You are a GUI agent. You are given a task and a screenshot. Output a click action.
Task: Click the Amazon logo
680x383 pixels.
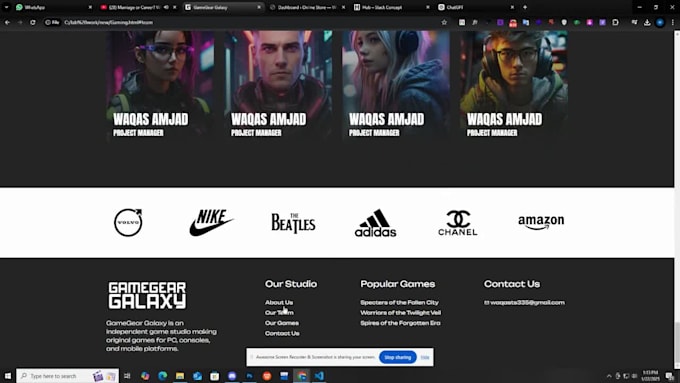click(541, 222)
